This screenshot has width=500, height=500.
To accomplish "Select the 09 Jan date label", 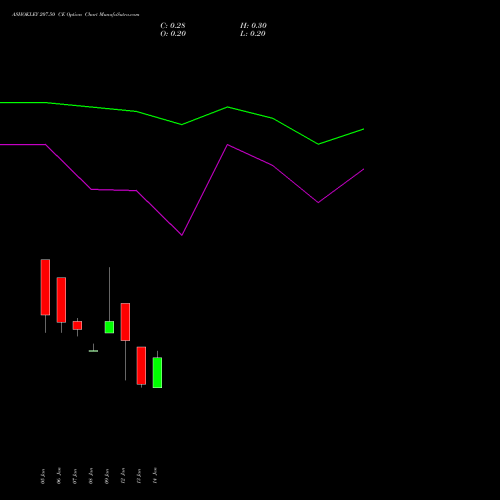I will pyautogui.click(x=107, y=476).
